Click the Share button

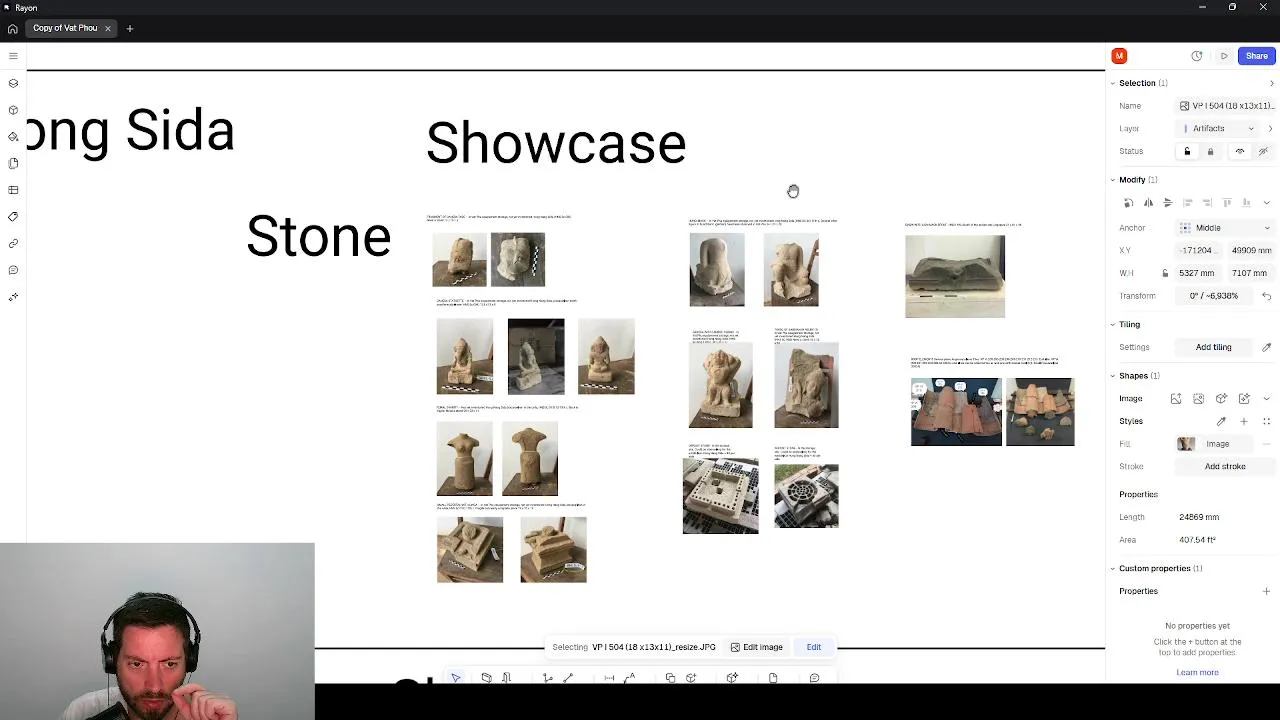pyautogui.click(x=1256, y=56)
